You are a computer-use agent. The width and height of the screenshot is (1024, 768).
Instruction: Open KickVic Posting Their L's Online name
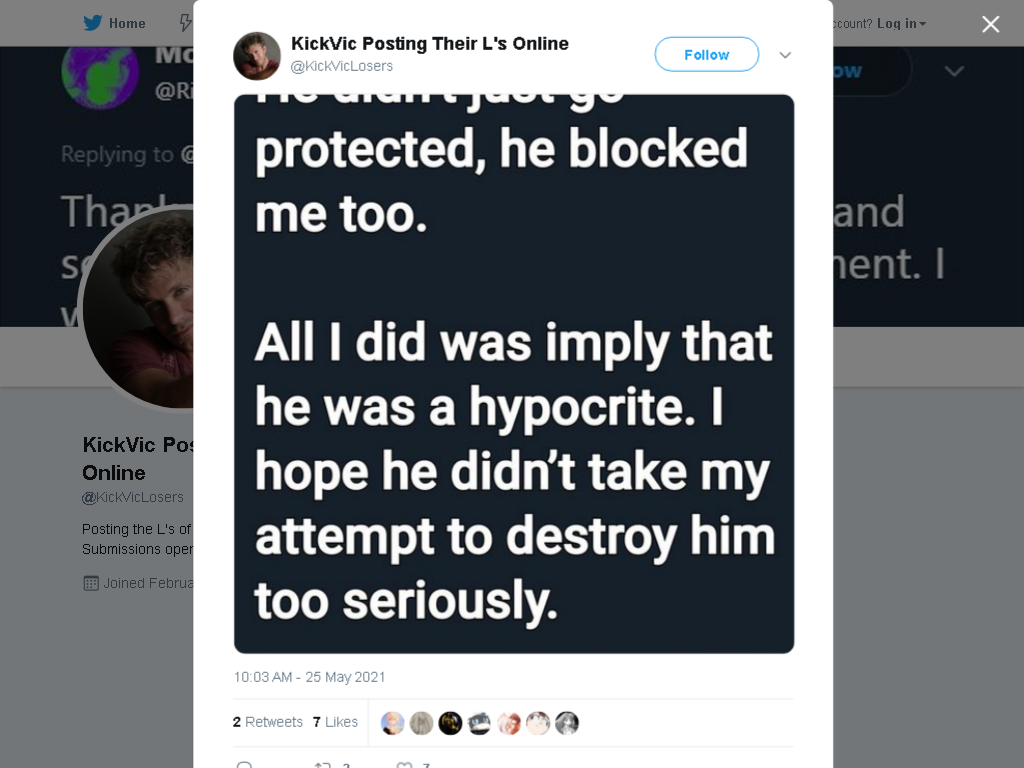click(x=430, y=44)
